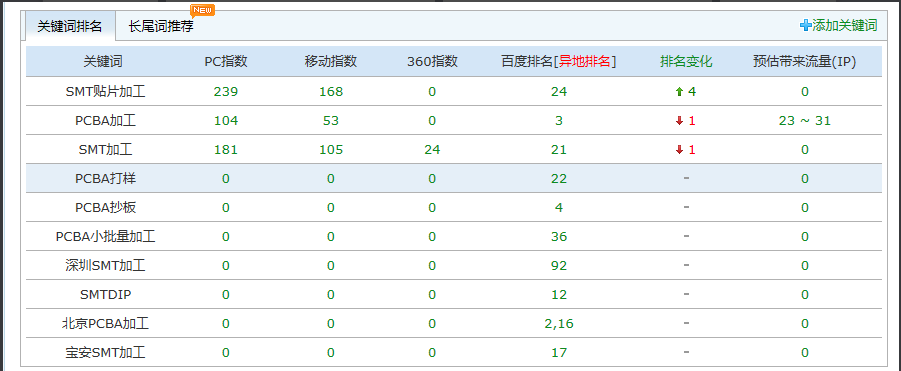Click rank change value 1 for PCBA加工
901x371 pixels.
coord(692,121)
